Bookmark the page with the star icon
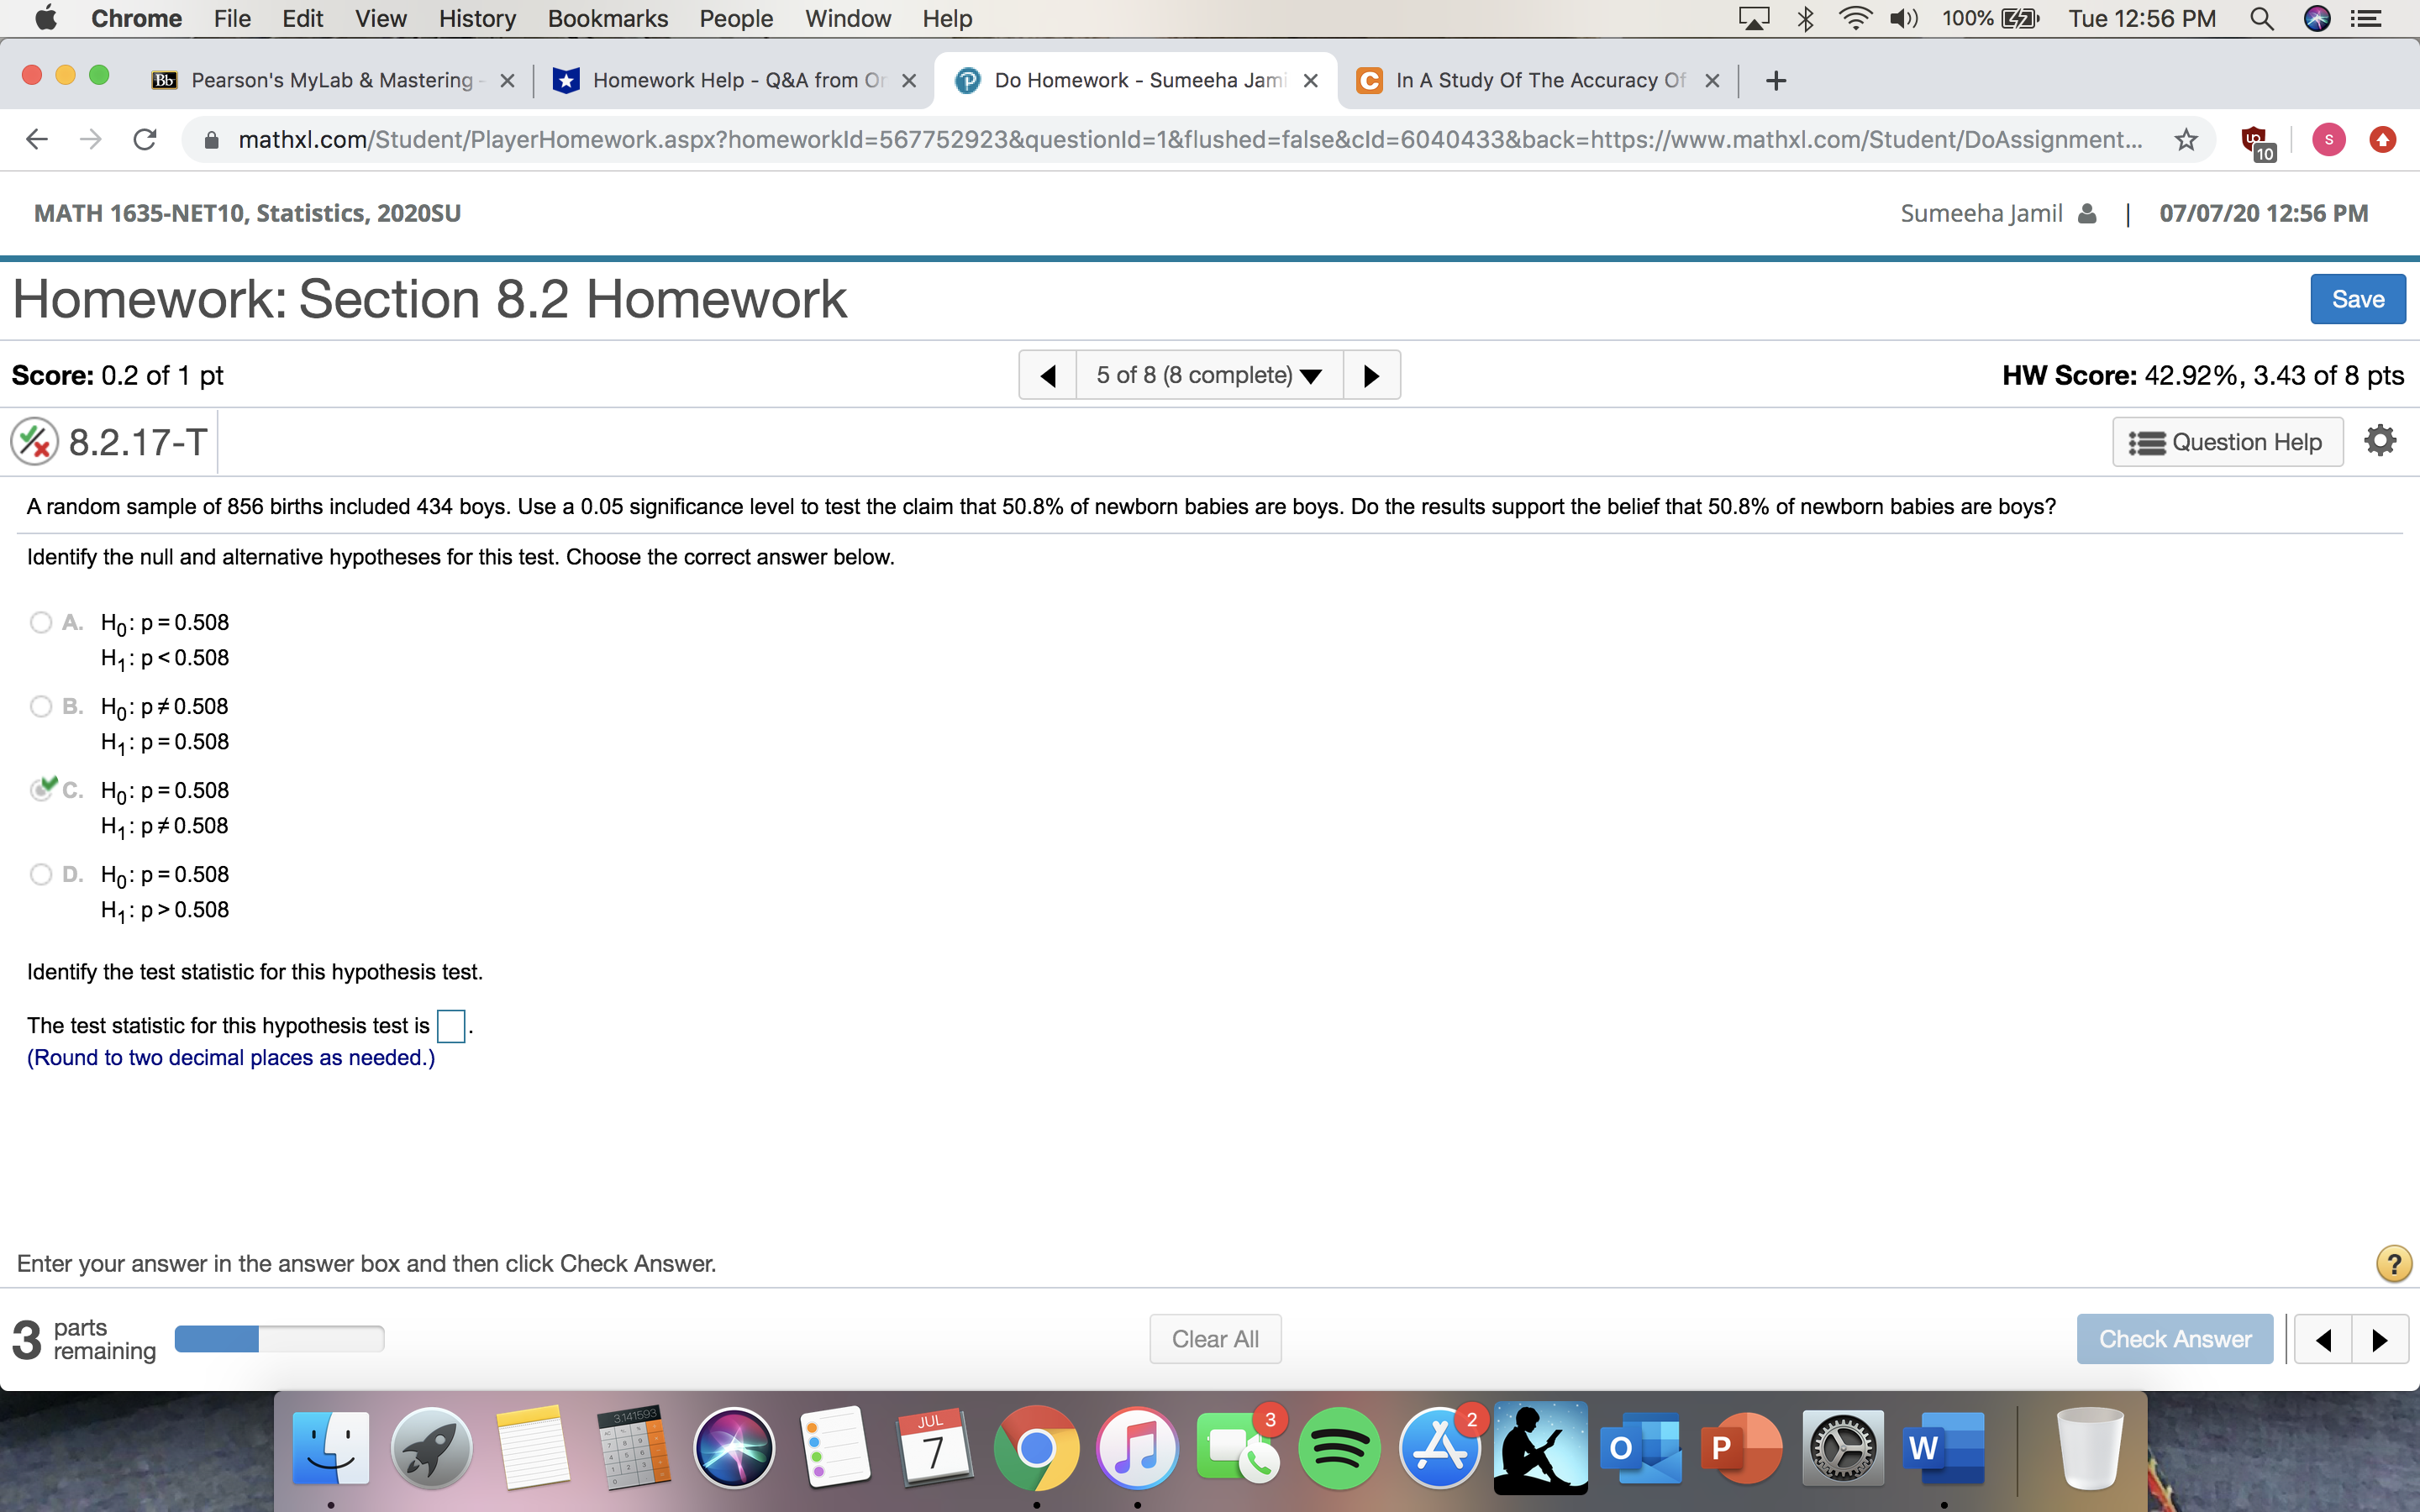The height and width of the screenshot is (1512, 2420). click(x=2186, y=139)
